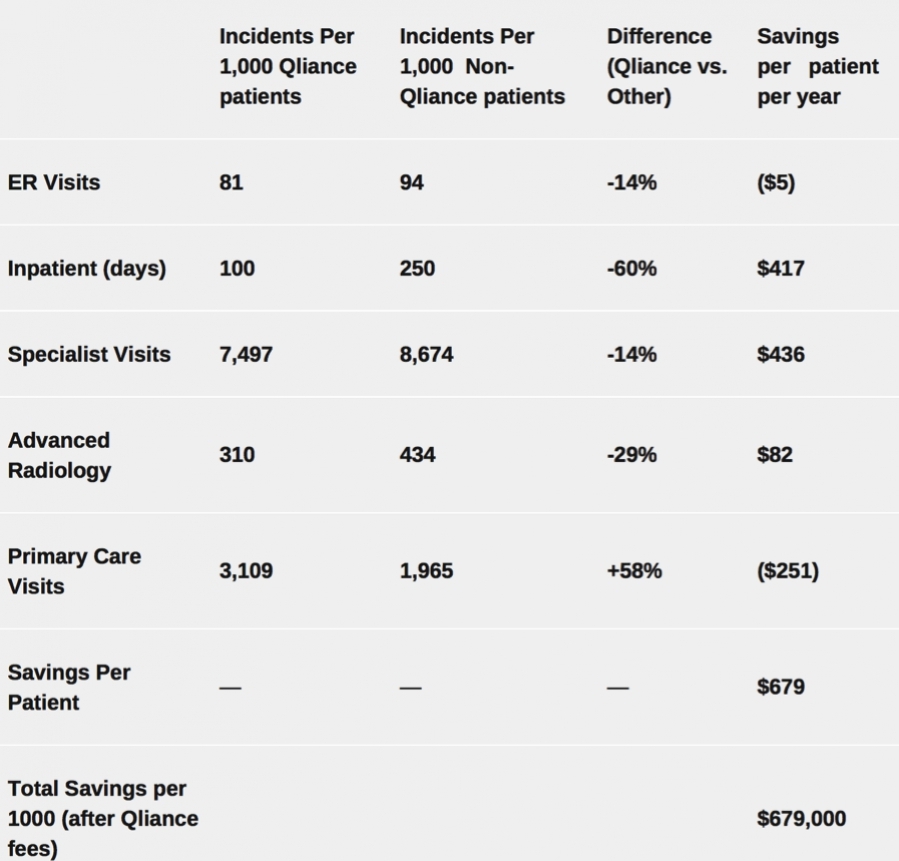Screen dimensions: 899x861
Task: Select the 3,109 primary care visits value
Action: (x=246, y=571)
